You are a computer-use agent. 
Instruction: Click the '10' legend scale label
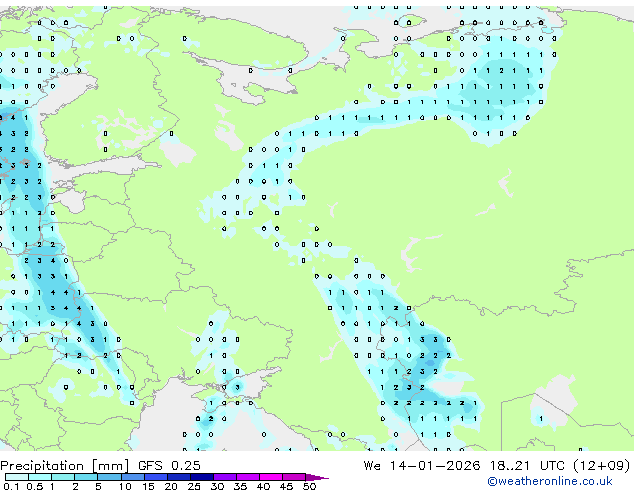pyautogui.click(x=125, y=486)
